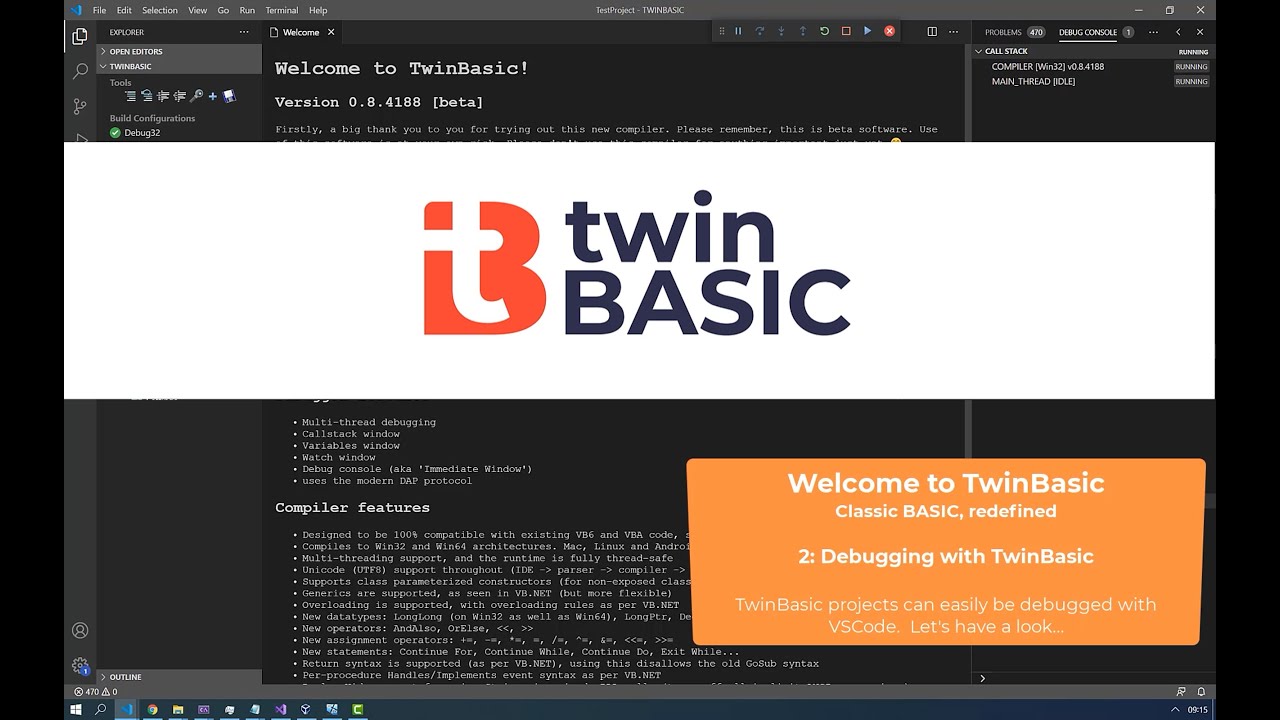Screen dimensions: 1280x720
Task: Open the Go menu
Action: click(223, 10)
